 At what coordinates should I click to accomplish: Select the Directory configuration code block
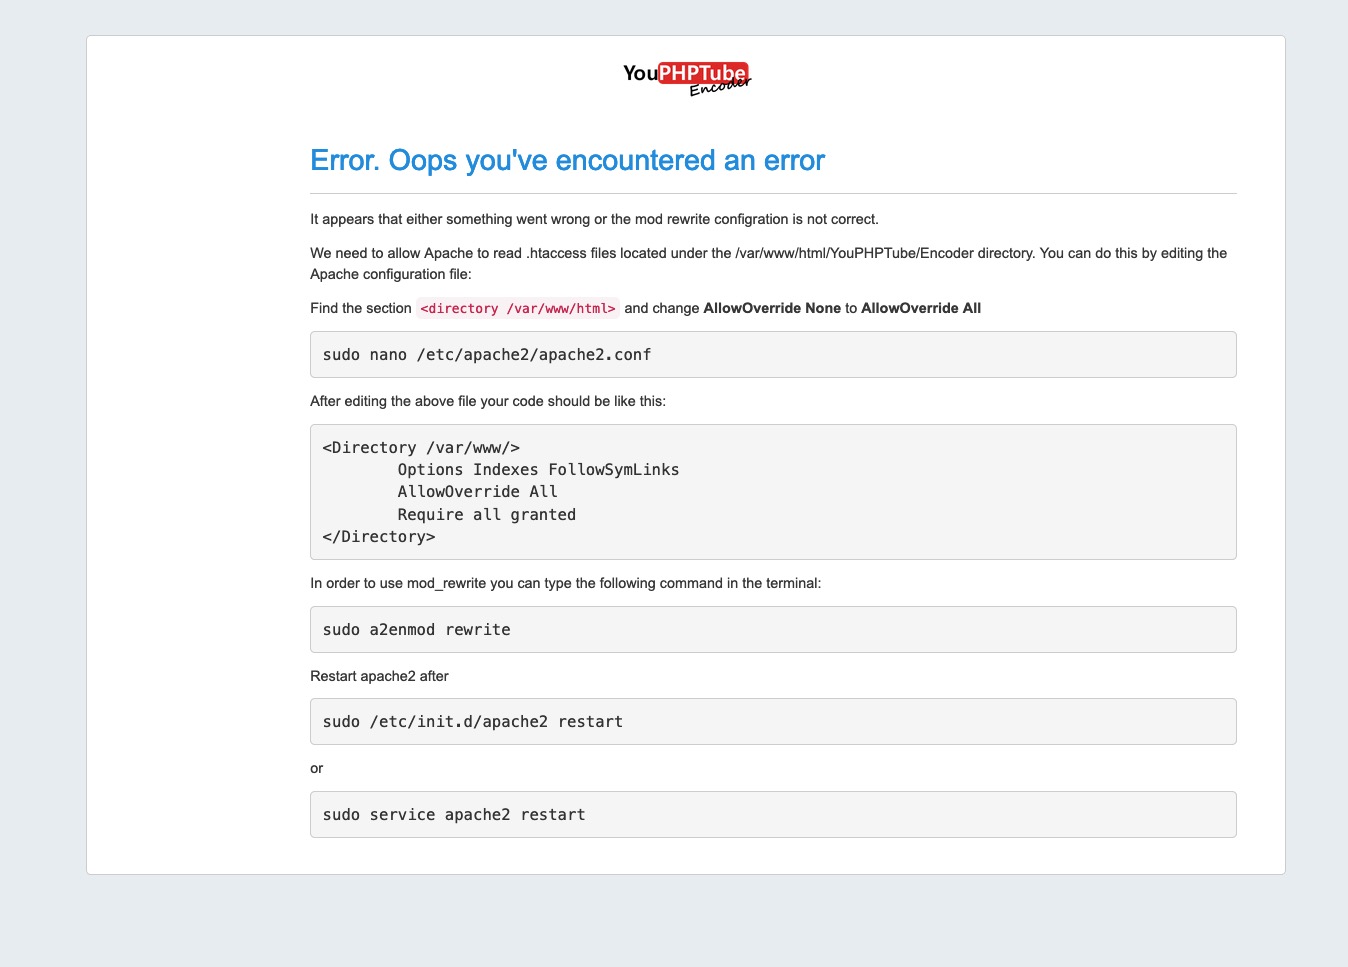pos(773,491)
